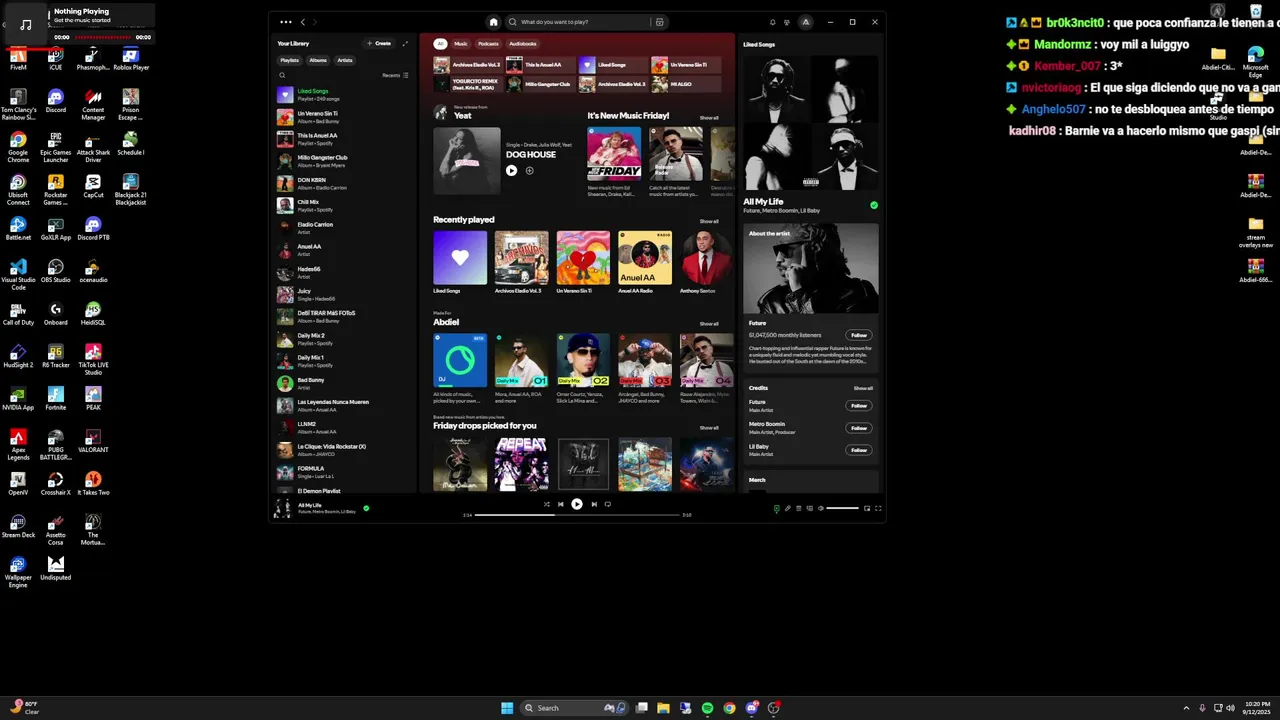The height and width of the screenshot is (720, 1280).
Task: Open Recents sort dropdown in library
Action: point(394,75)
